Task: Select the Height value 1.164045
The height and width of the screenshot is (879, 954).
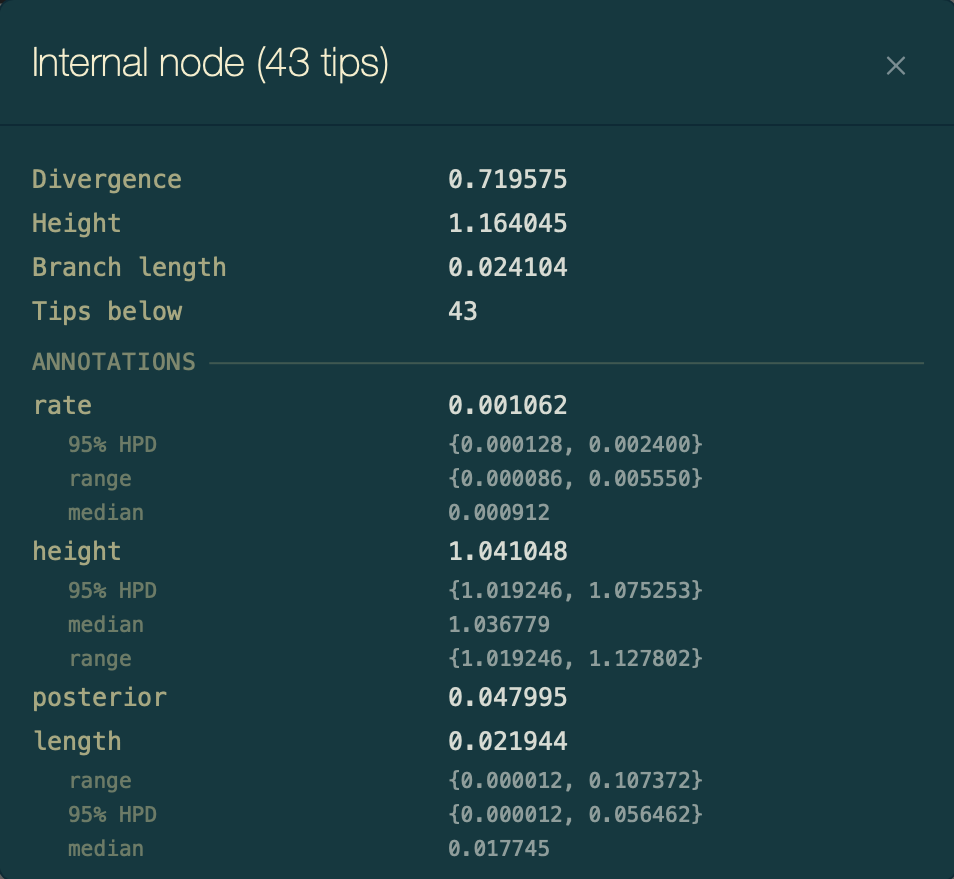Action: coord(507,223)
